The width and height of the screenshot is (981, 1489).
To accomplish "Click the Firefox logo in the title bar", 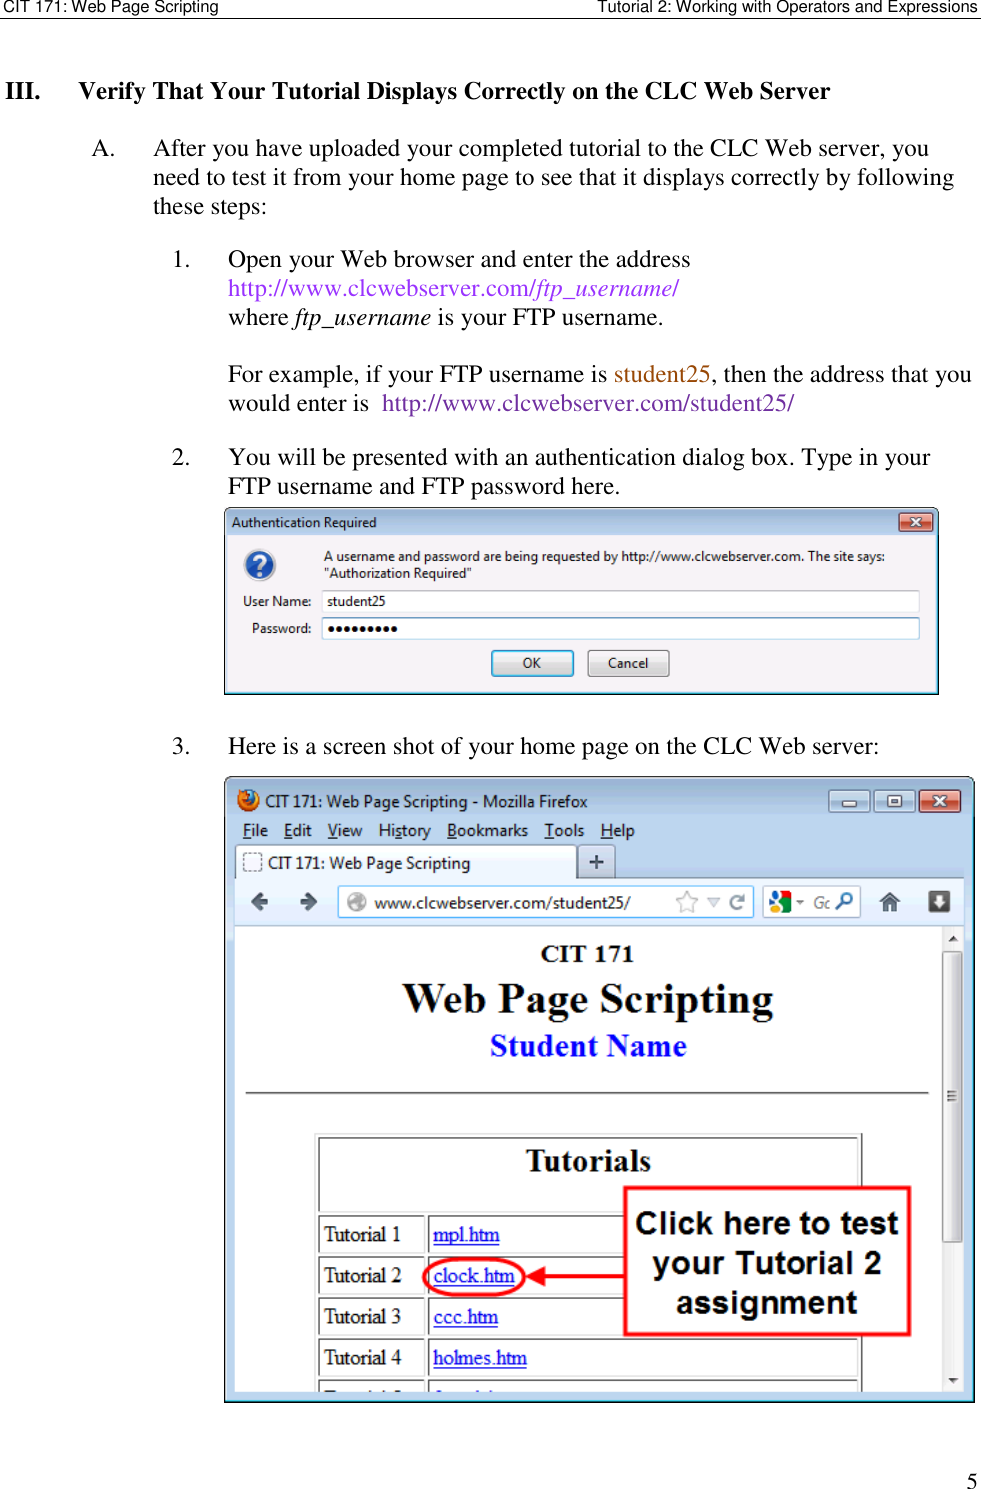I will pos(246,801).
